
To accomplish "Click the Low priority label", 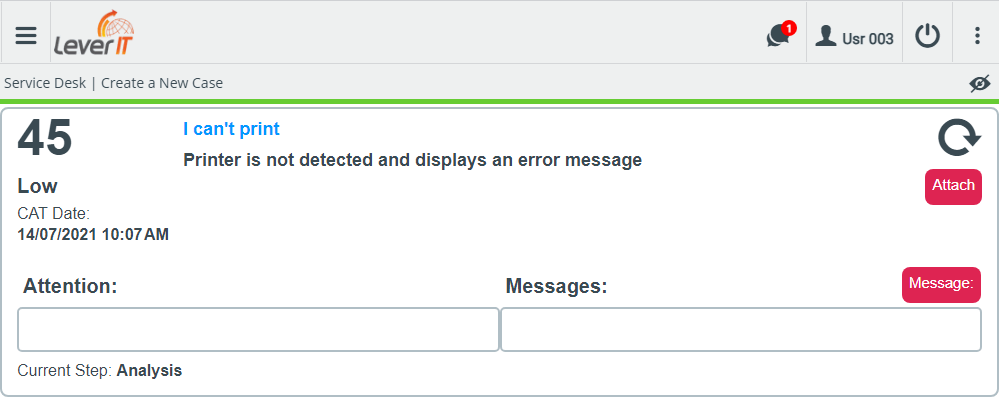I will coord(38,186).
